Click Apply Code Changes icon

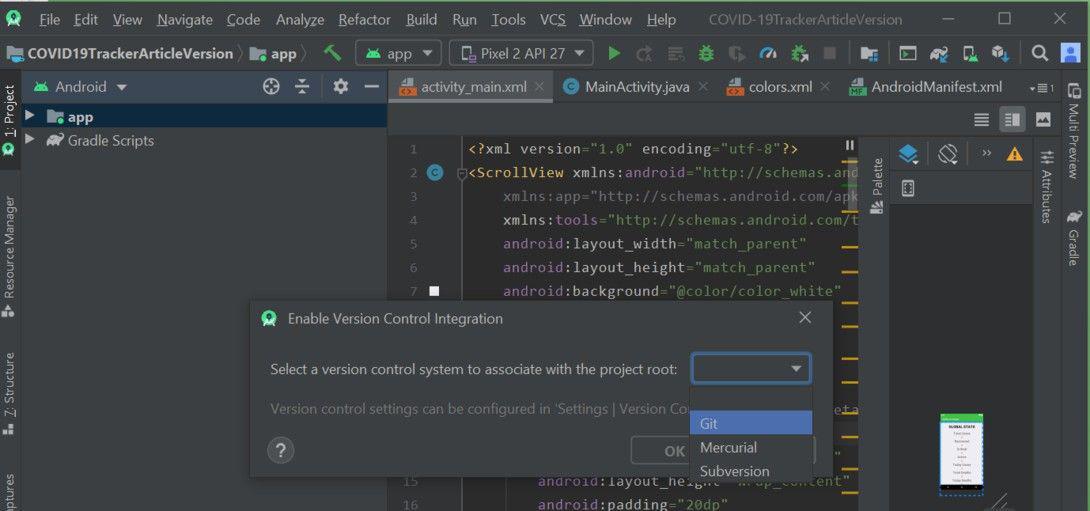[676, 54]
